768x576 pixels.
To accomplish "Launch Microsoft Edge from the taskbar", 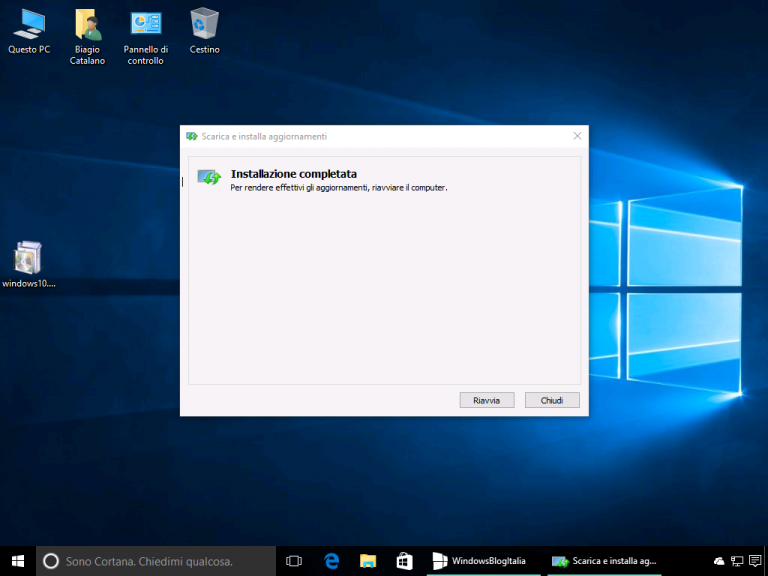I will click(x=332, y=561).
